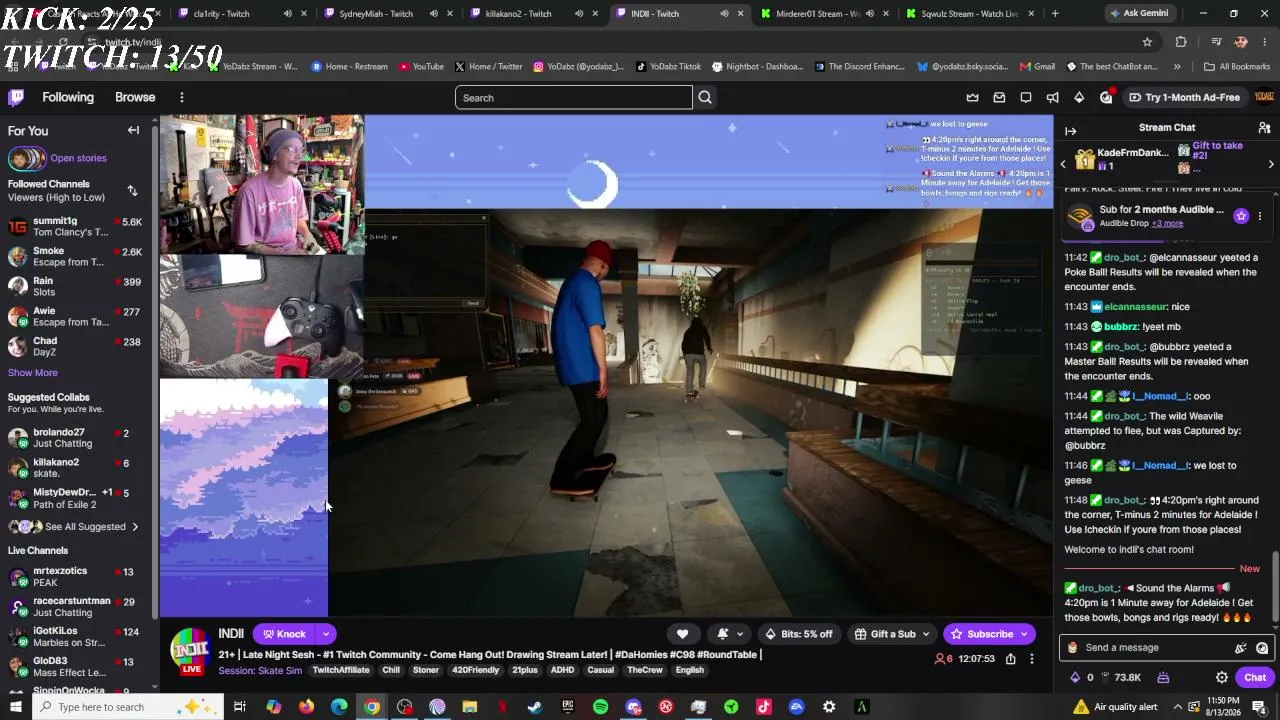Show next gift leaderboard entry
The width and height of the screenshot is (1280, 720).
point(1271,164)
